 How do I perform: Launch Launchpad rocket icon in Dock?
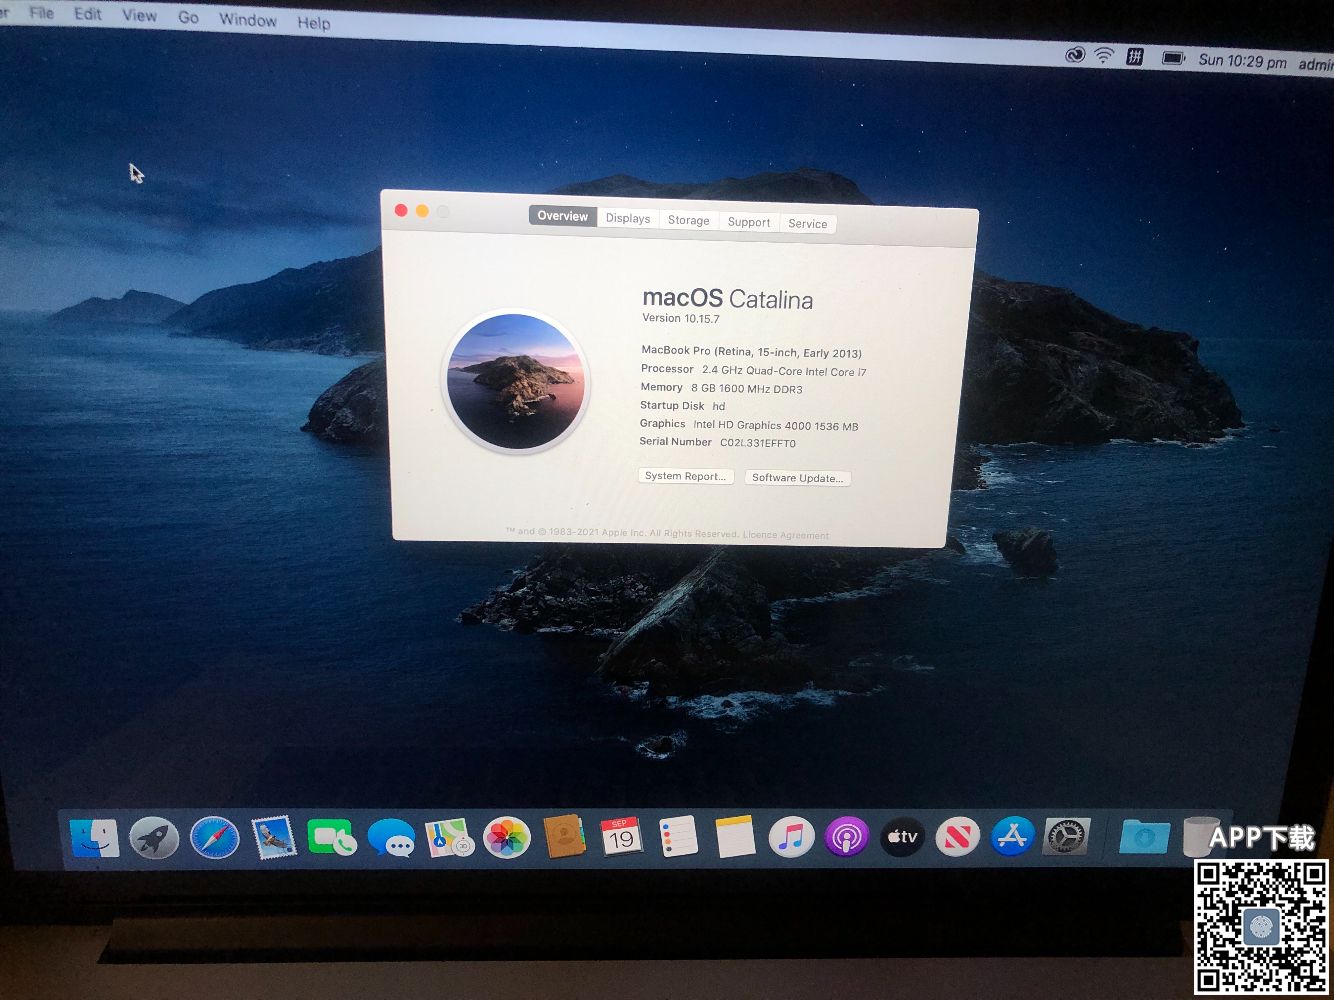click(154, 838)
